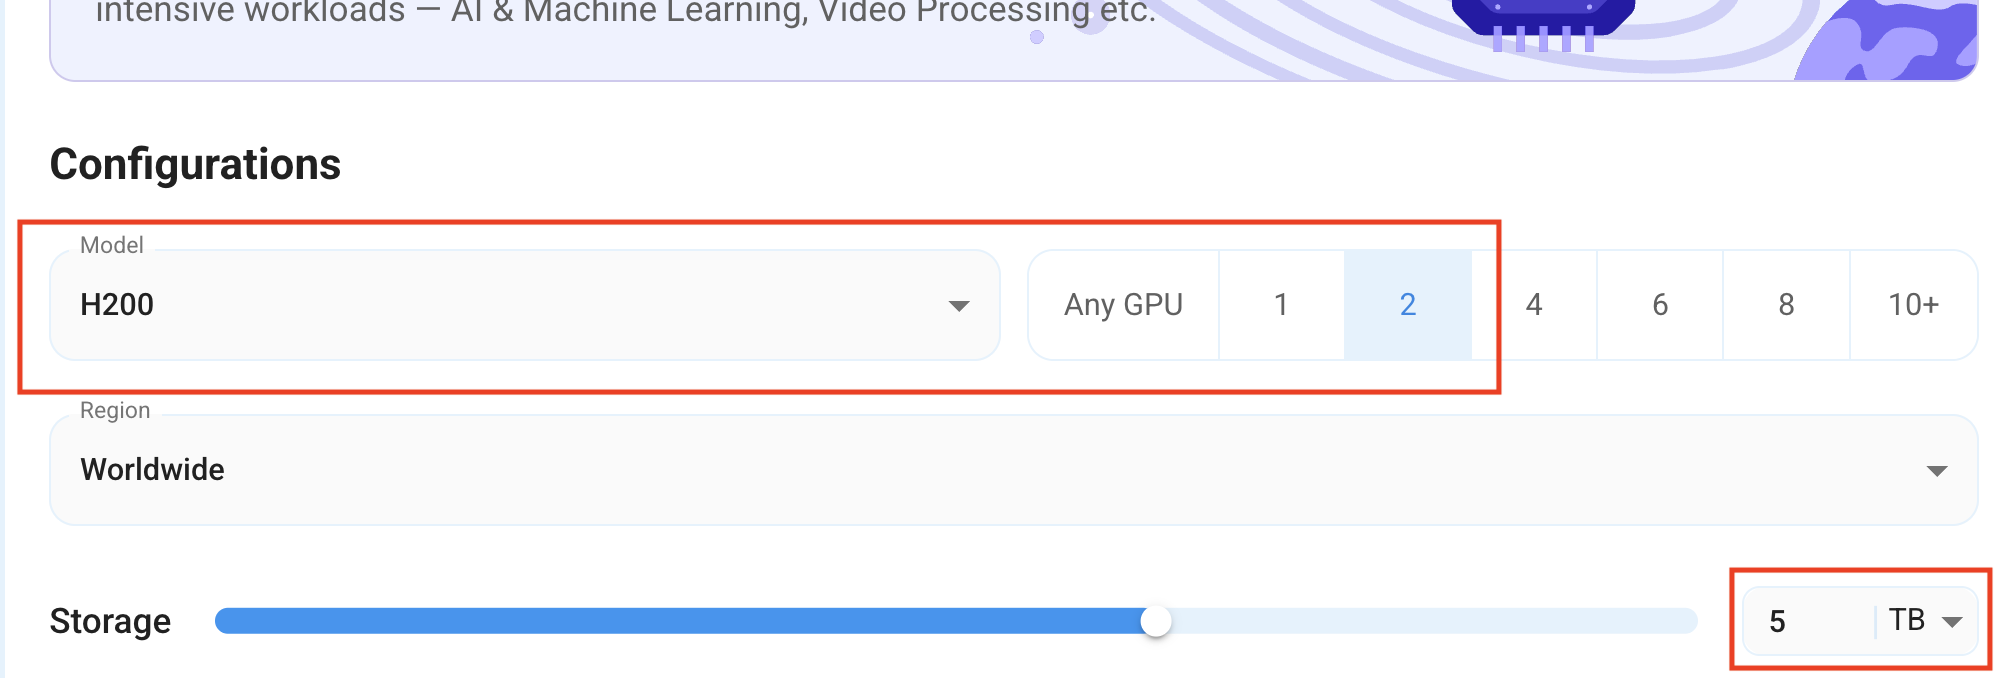Click the Model dropdown caret arrow
The height and width of the screenshot is (678, 2002).
(959, 306)
